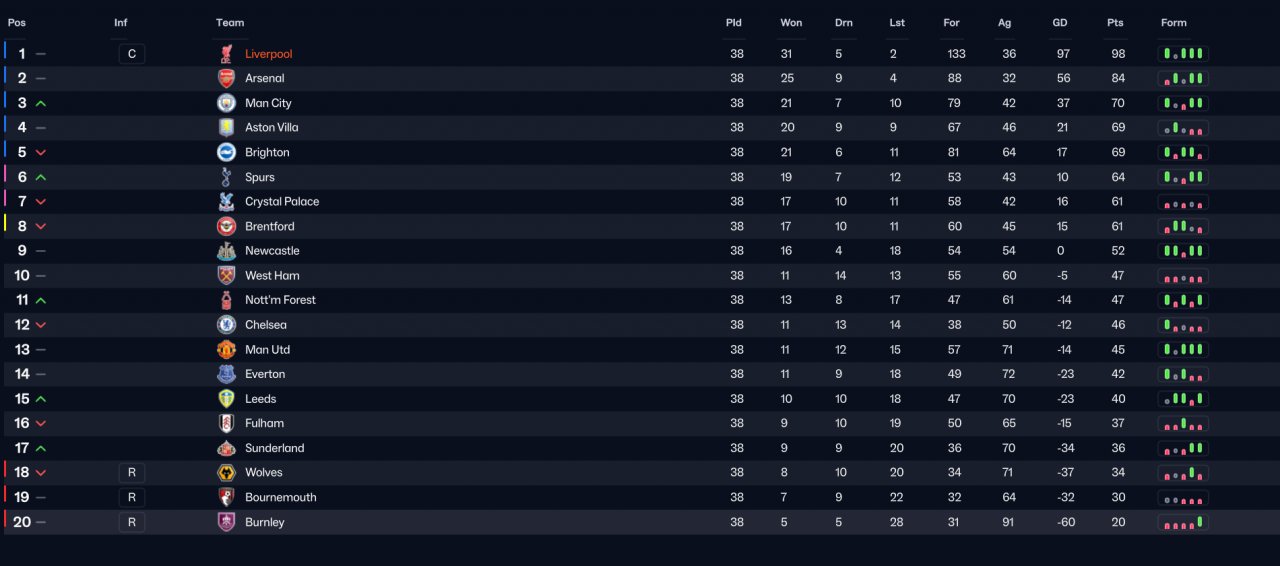The width and height of the screenshot is (1280, 566).
Task: Click the Wolves badge icon
Action: pos(226,473)
